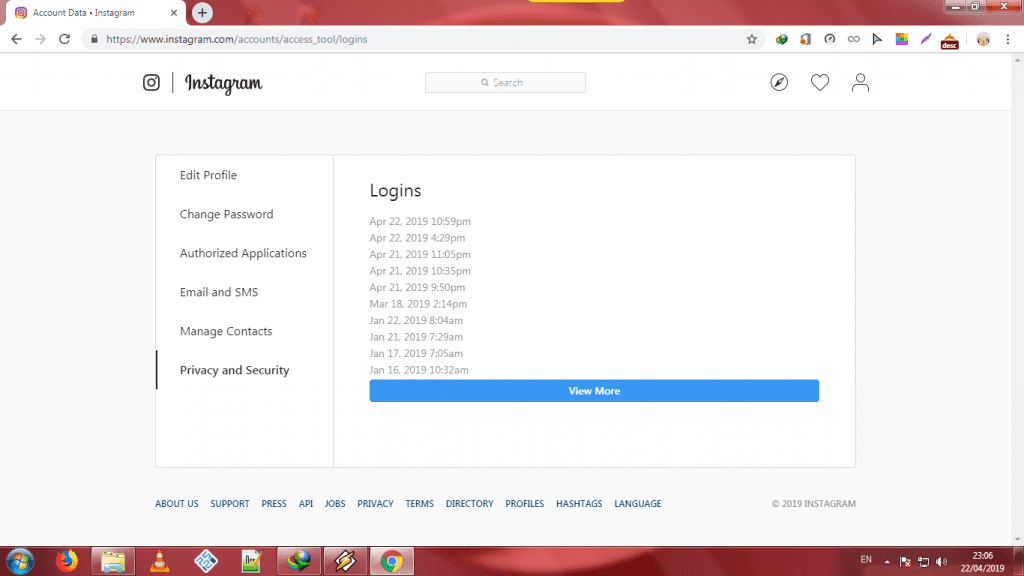
Task: Open the API footer link
Action: tap(306, 504)
